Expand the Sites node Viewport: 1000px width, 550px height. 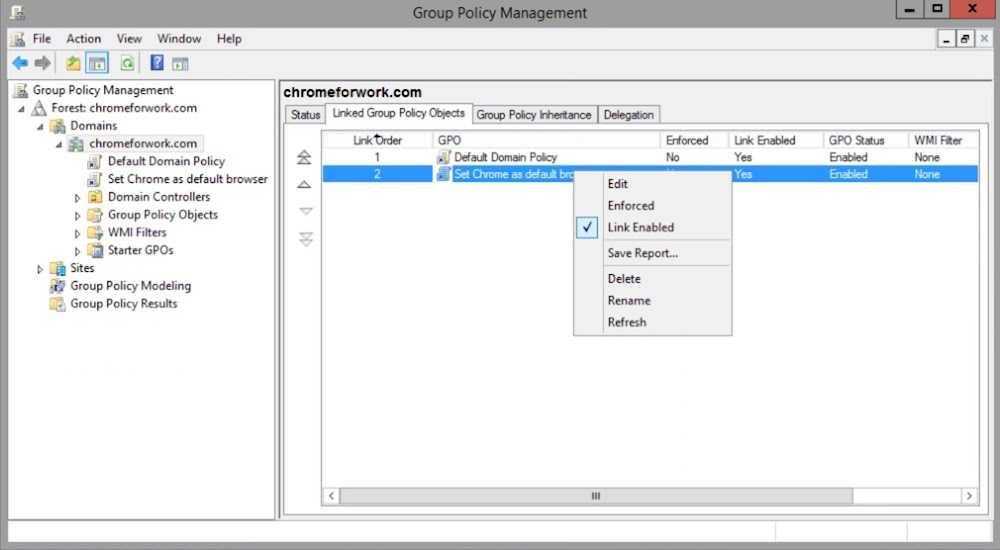40,269
